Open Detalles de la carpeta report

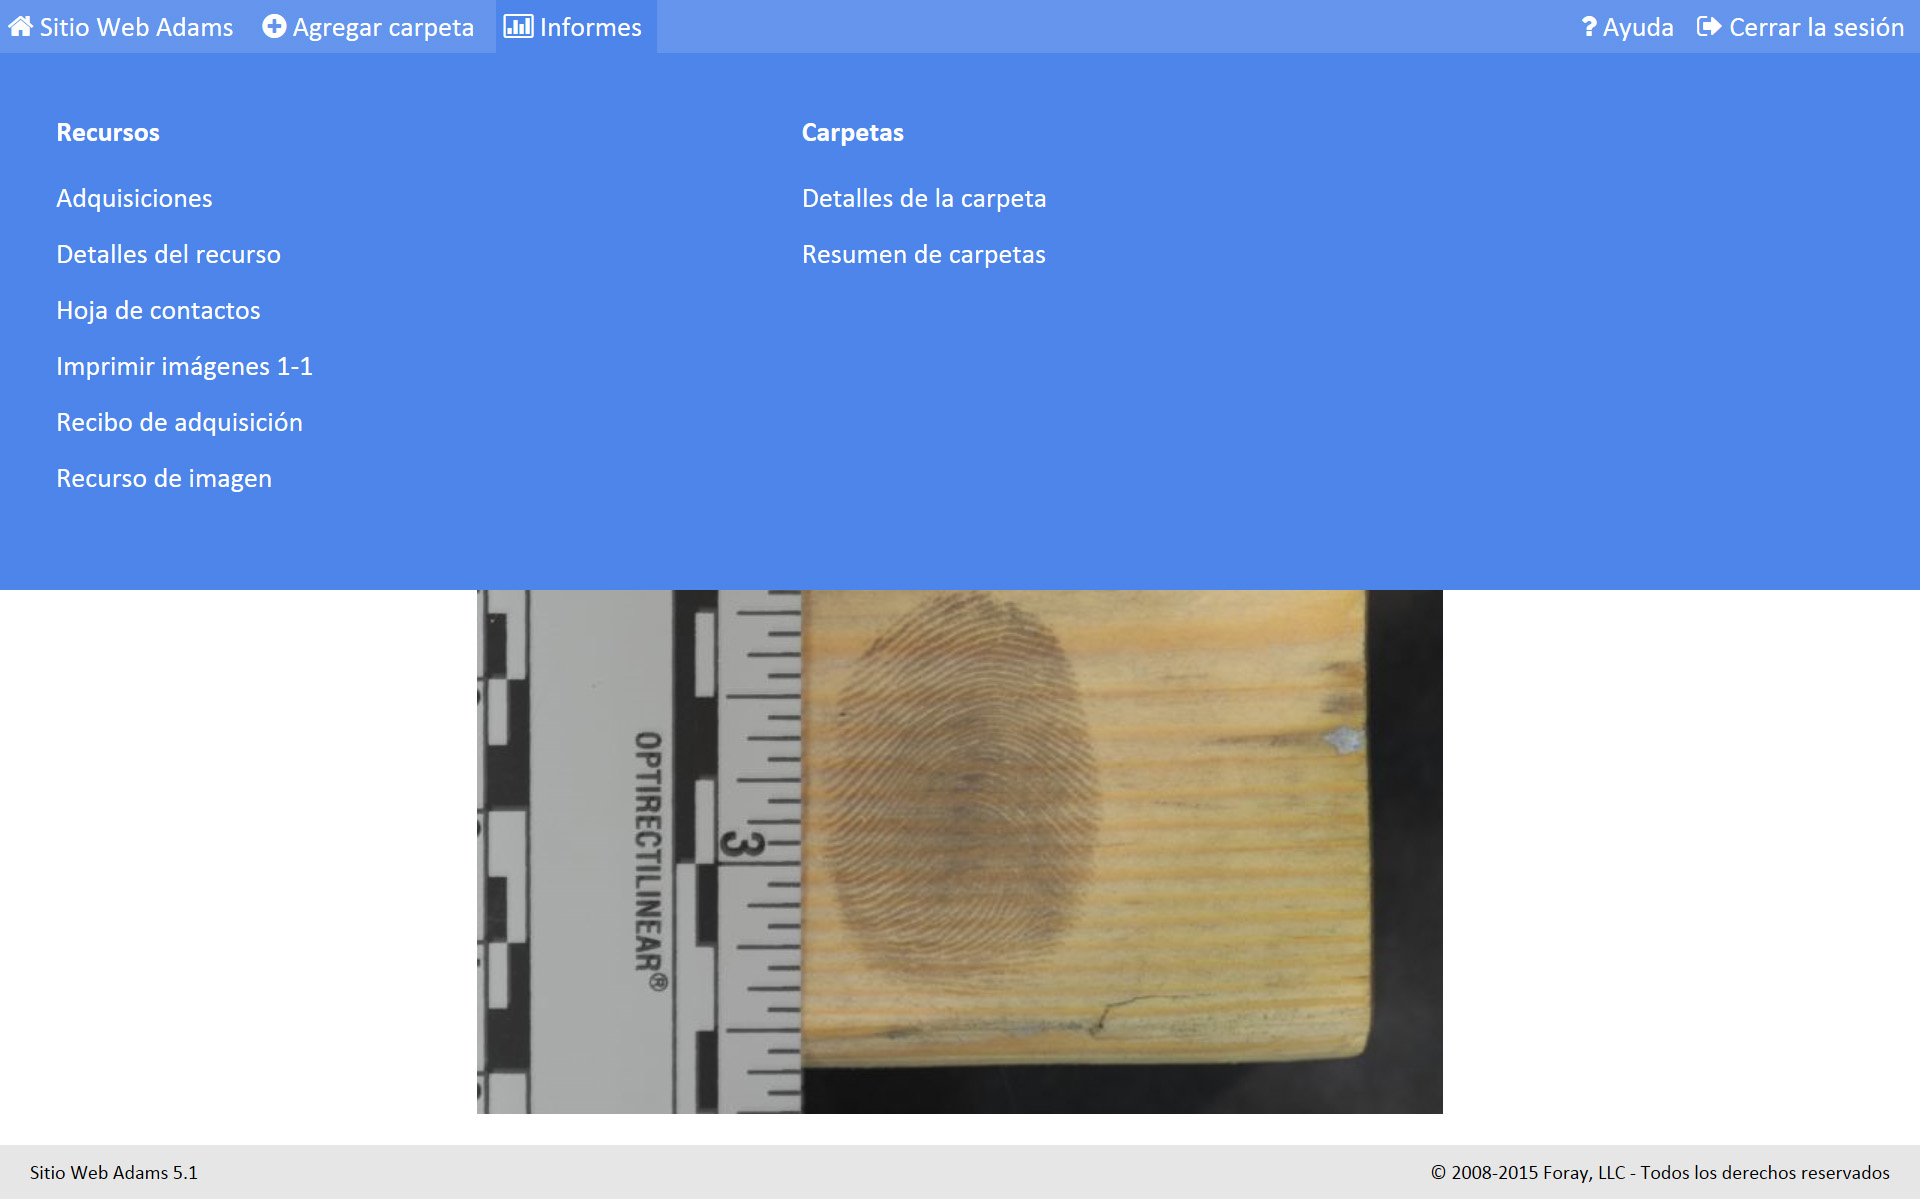[924, 198]
